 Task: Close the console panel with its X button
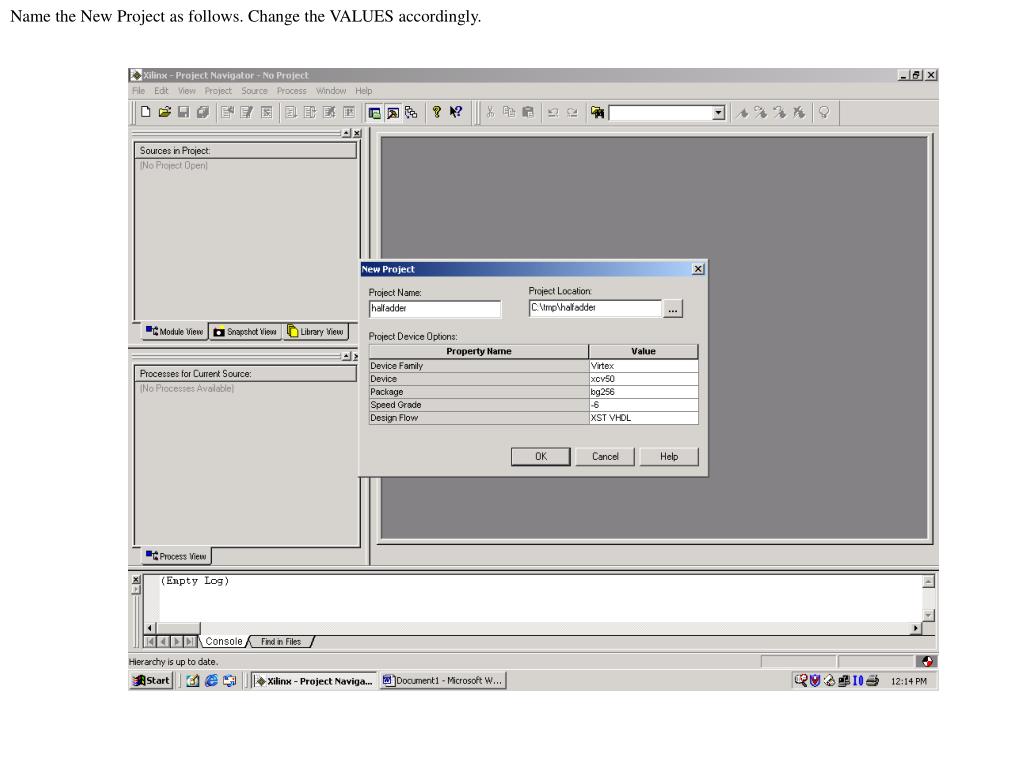pos(136,579)
